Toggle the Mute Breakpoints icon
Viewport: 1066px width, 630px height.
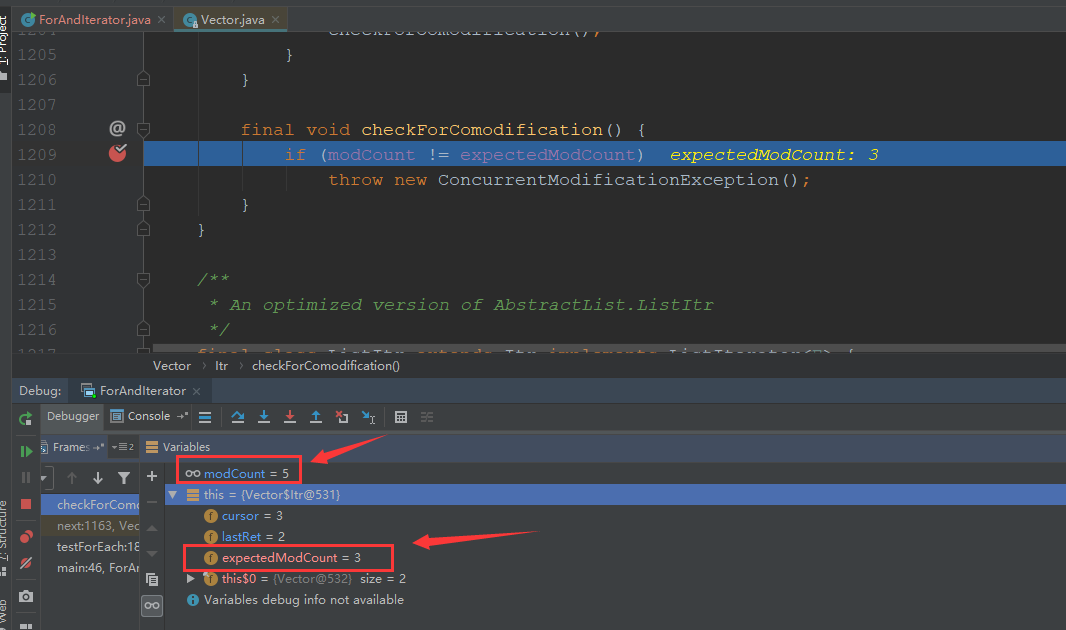(x=25, y=562)
